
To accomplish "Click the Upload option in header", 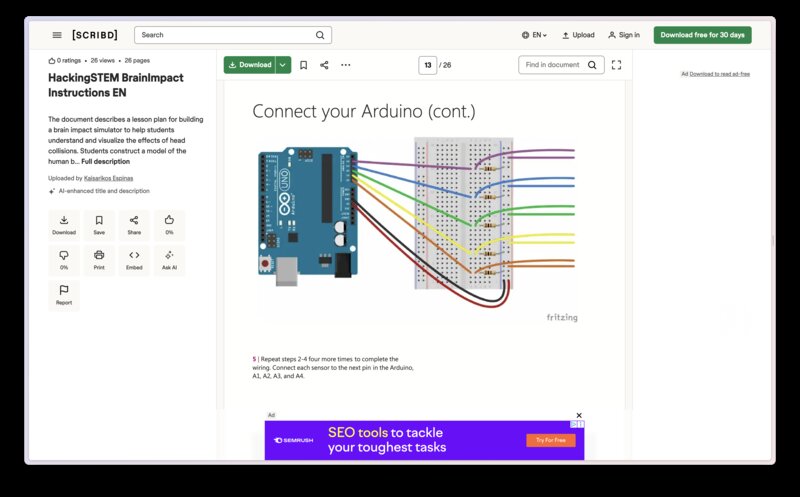I will pos(578,35).
